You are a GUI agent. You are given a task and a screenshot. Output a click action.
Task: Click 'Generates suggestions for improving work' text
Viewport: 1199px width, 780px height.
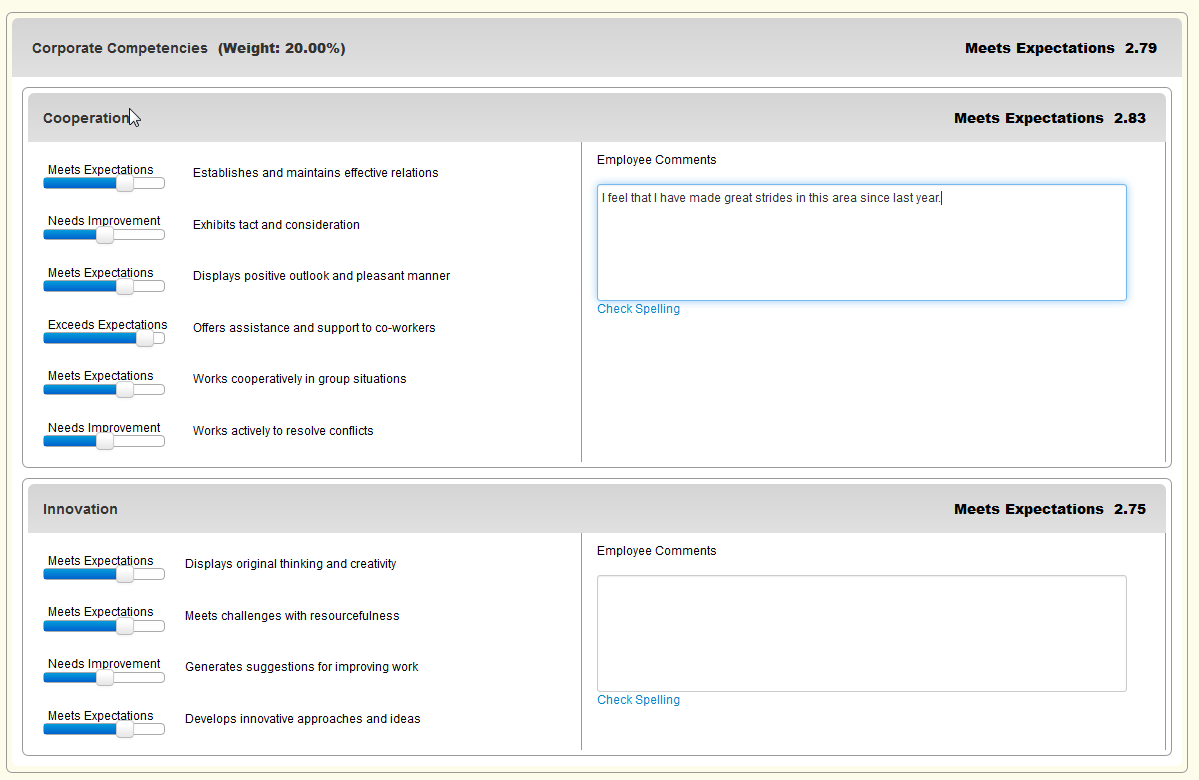coord(302,667)
